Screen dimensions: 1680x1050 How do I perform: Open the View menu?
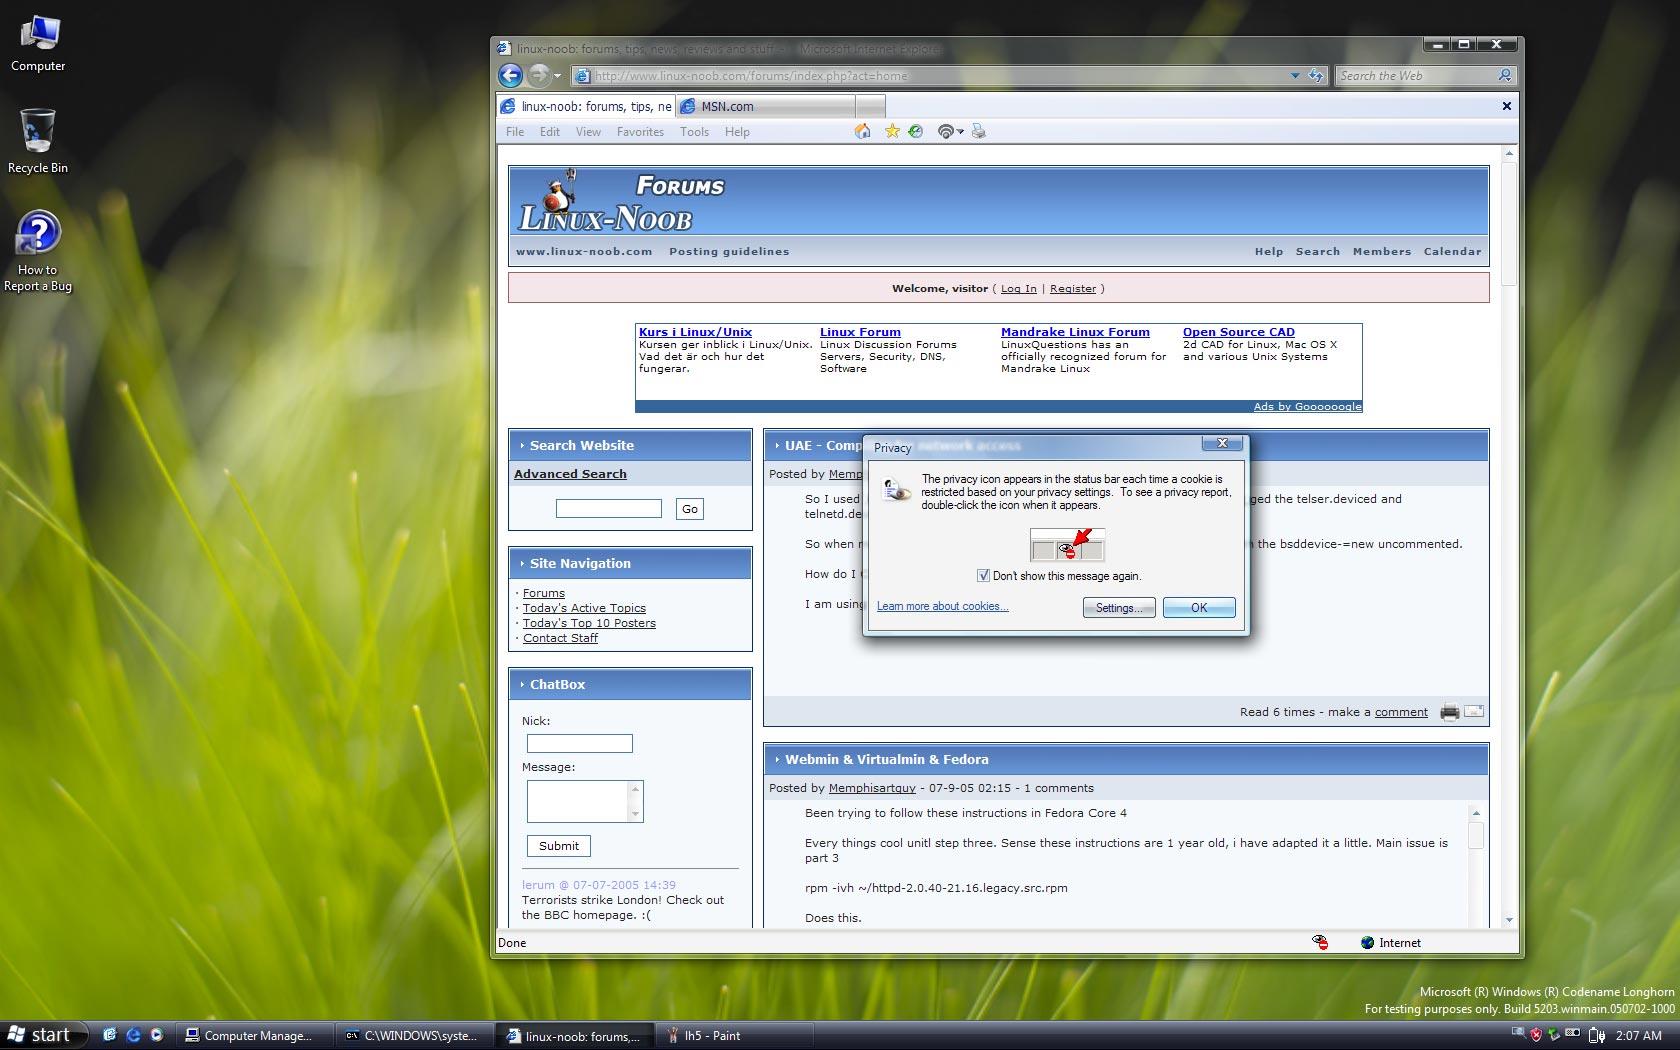click(x=588, y=132)
